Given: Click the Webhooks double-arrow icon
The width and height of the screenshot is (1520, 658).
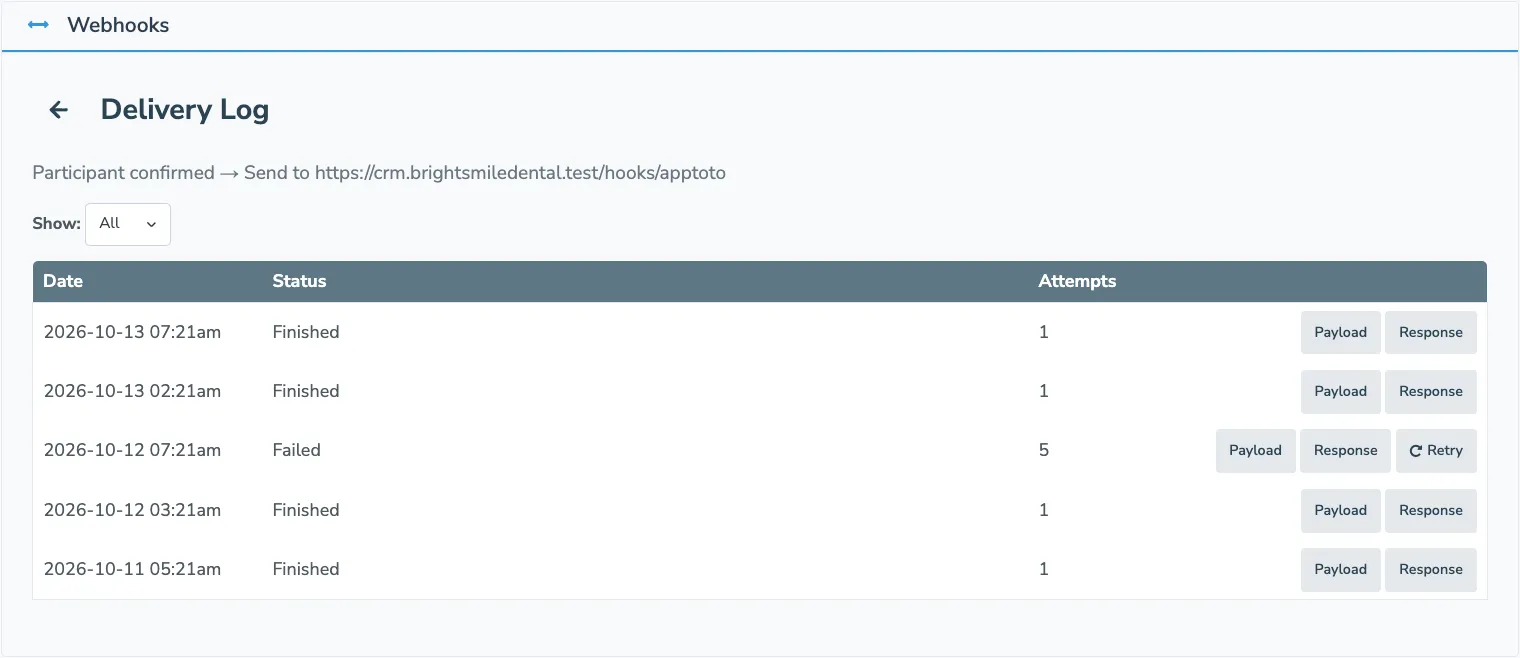Looking at the screenshot, I should [x=38, y=25].
